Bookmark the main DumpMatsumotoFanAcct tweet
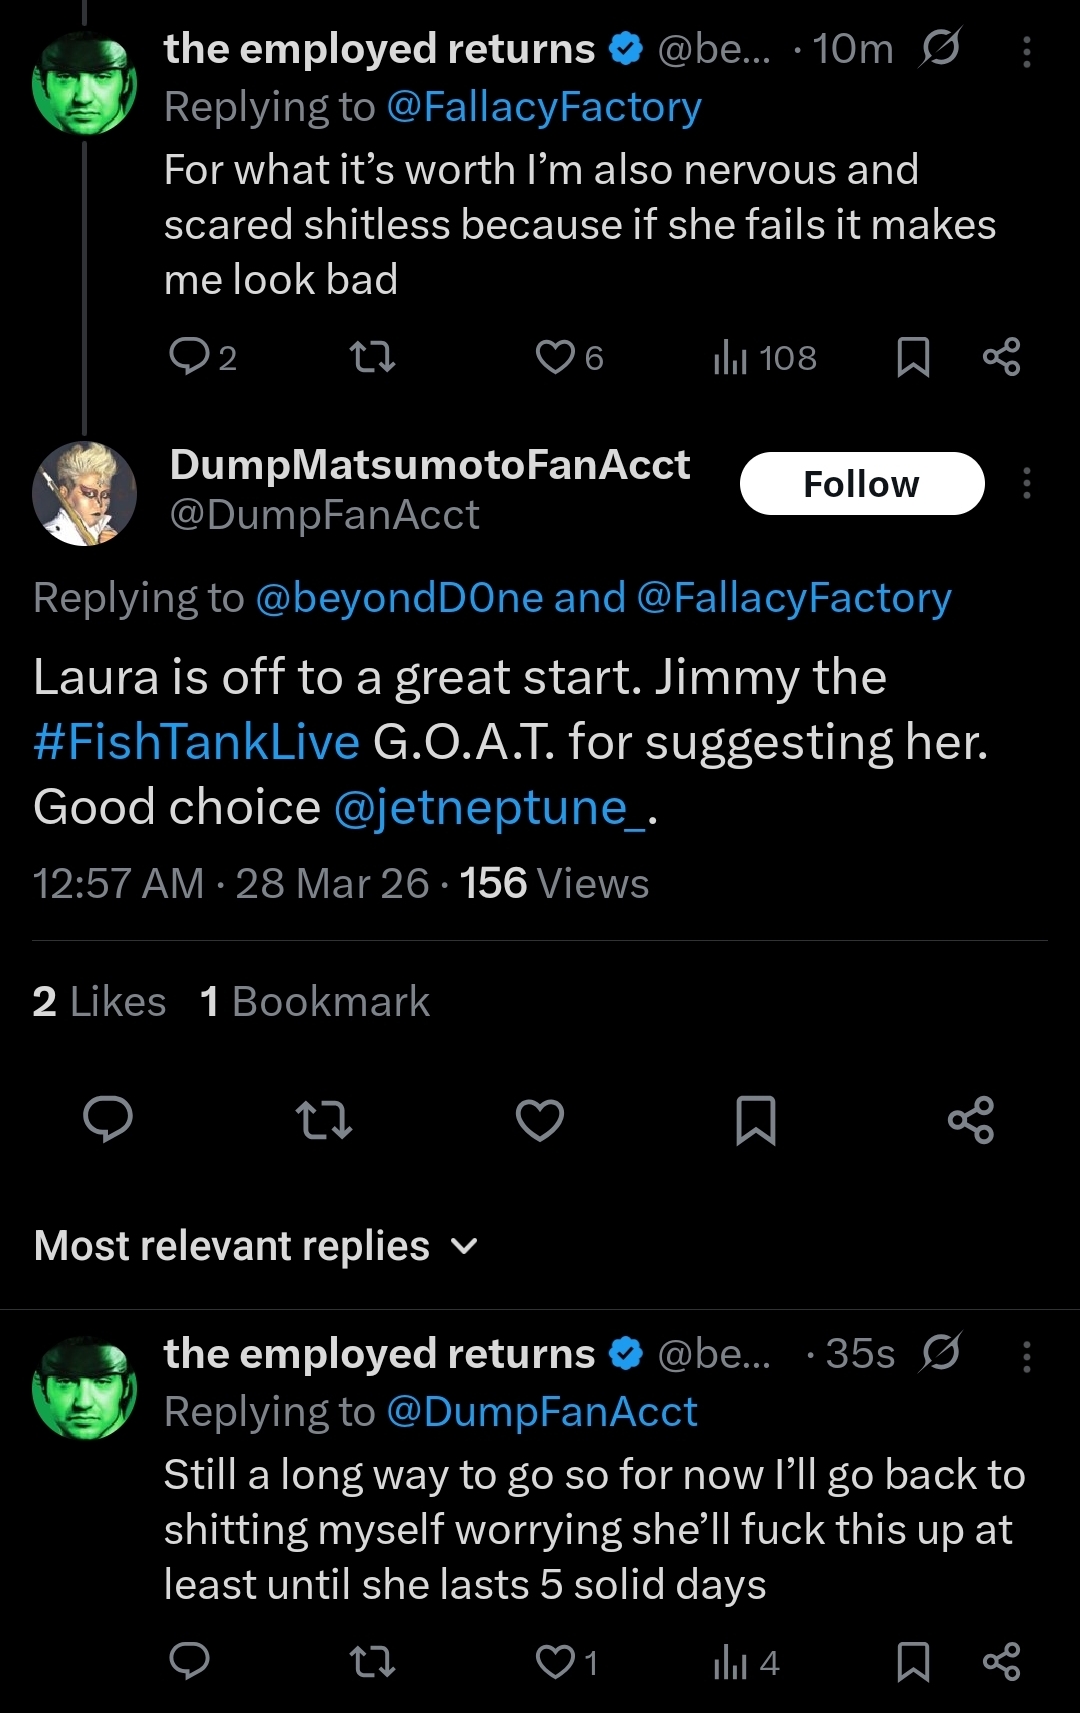The height and width of the screenshot is (1713, 1080). [755, 1120]
